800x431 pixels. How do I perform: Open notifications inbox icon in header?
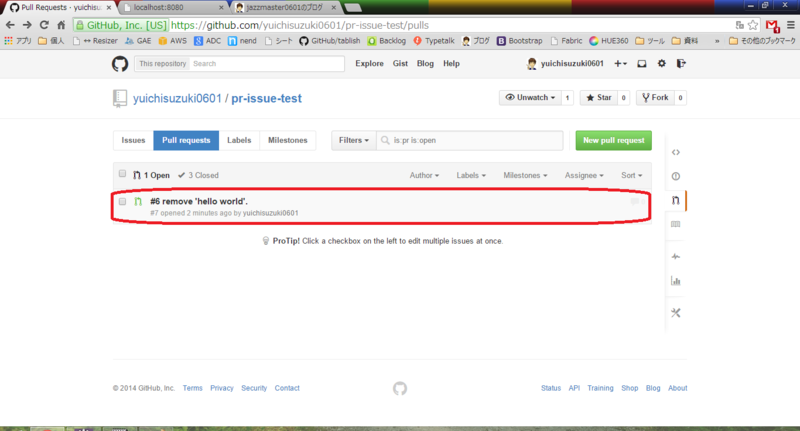(x=642, y=64)
